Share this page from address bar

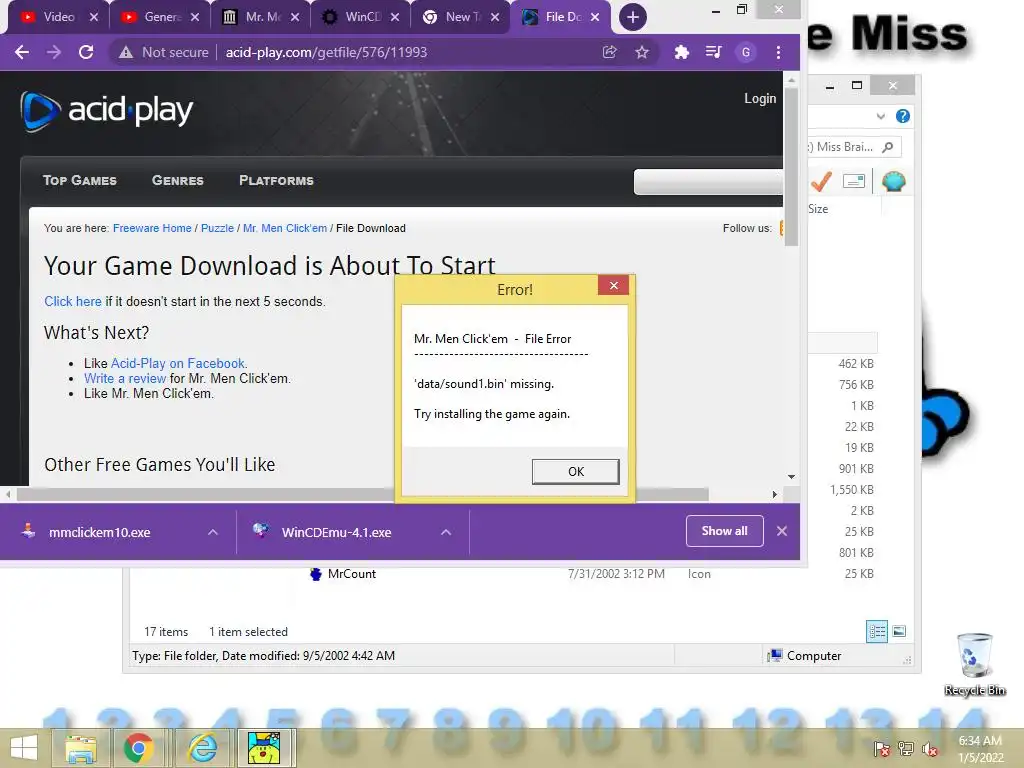[x=609, y=52]
